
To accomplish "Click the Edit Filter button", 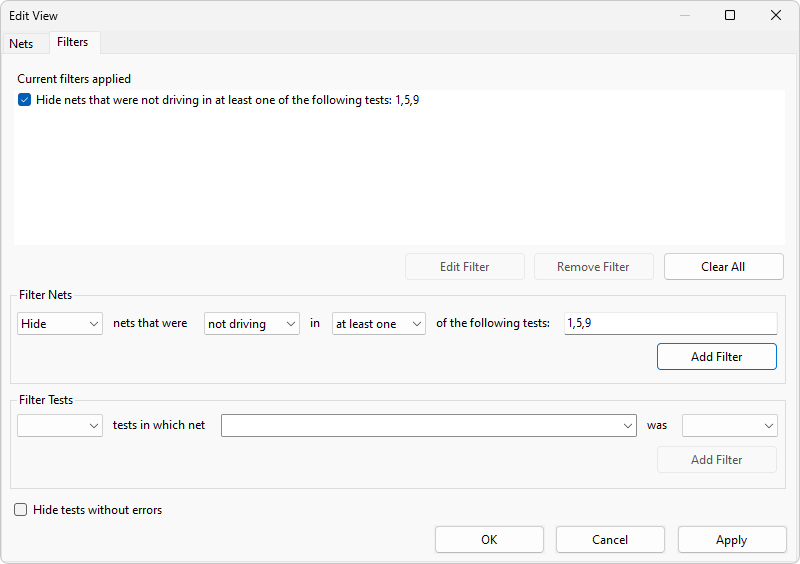I will (464, 267).
